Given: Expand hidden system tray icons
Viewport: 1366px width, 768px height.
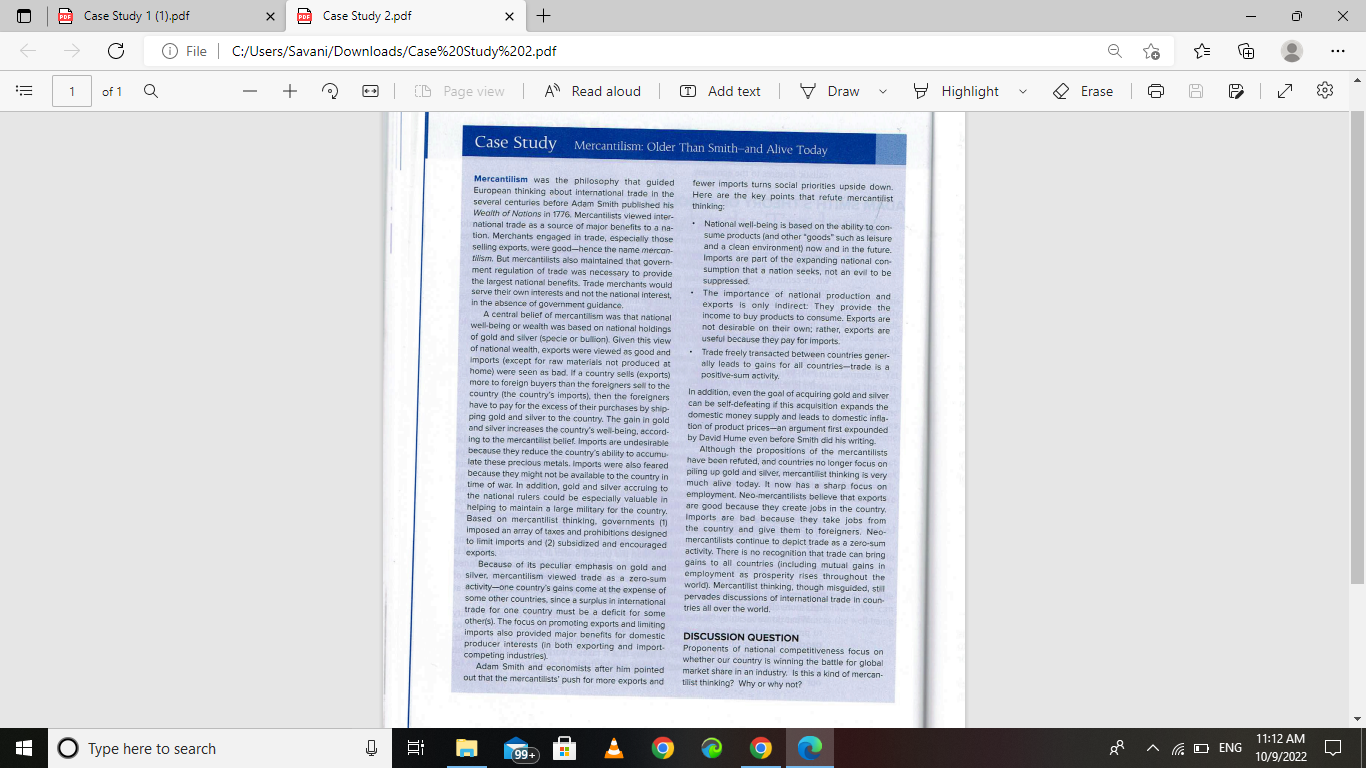Looking at the screenshot, I should click(1152, 748).
